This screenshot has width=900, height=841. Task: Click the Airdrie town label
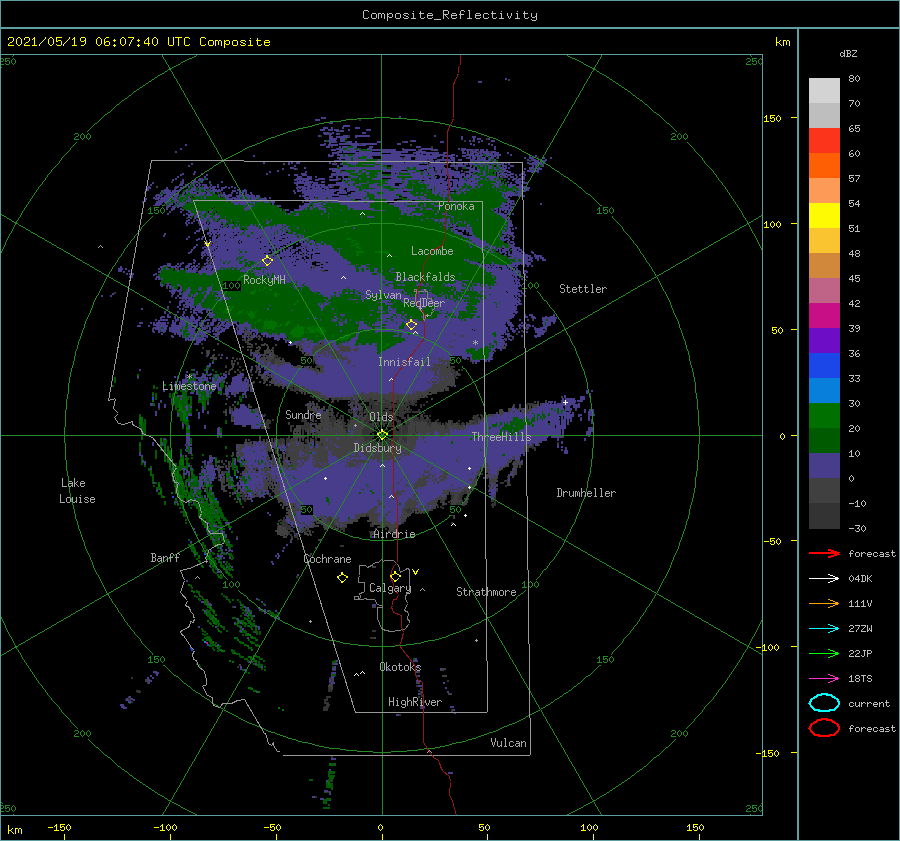point(394,534)
